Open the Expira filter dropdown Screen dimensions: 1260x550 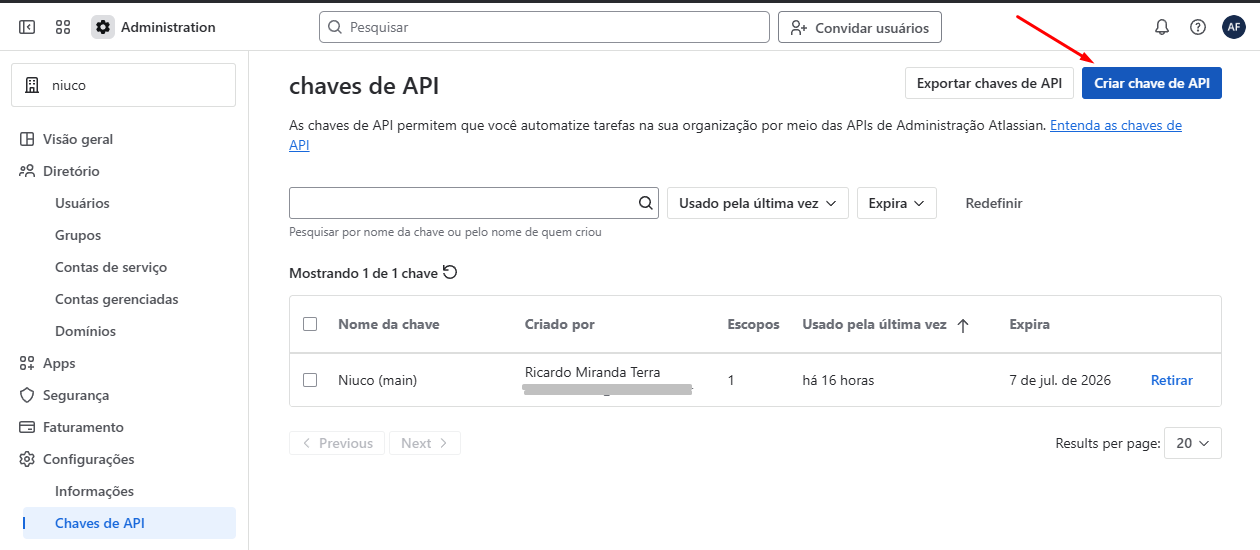[x=897, y=203]
